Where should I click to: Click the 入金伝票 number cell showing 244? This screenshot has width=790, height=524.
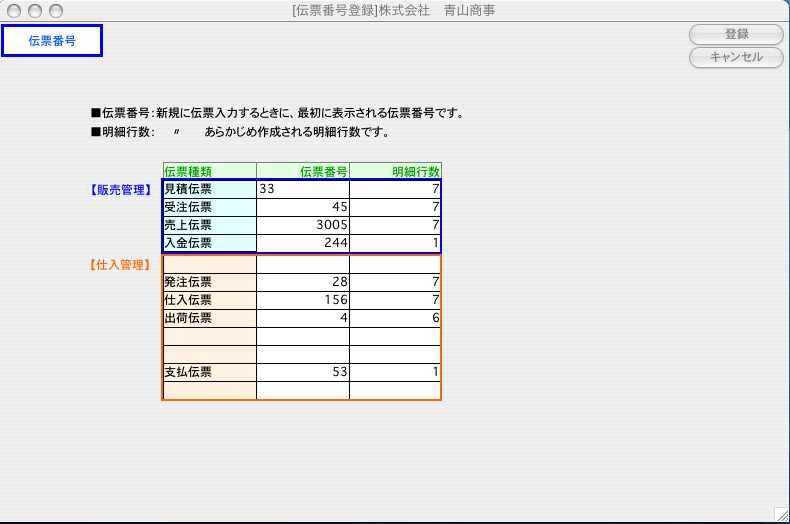303,243
